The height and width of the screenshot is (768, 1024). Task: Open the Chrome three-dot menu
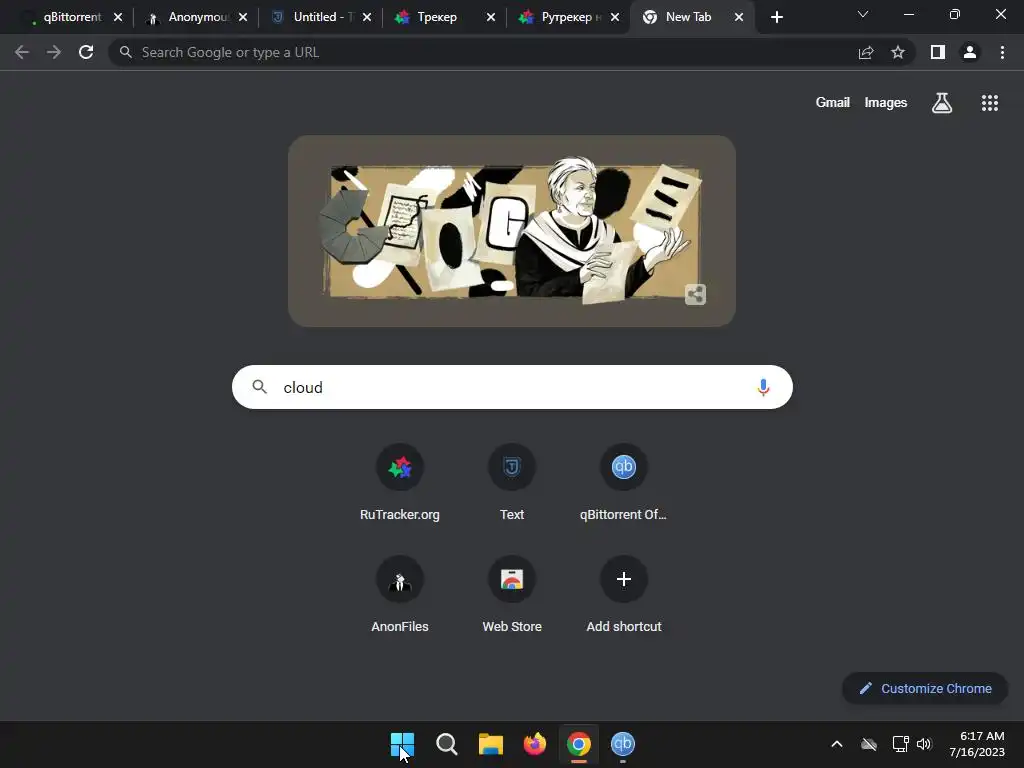[x=1002, y=52]
